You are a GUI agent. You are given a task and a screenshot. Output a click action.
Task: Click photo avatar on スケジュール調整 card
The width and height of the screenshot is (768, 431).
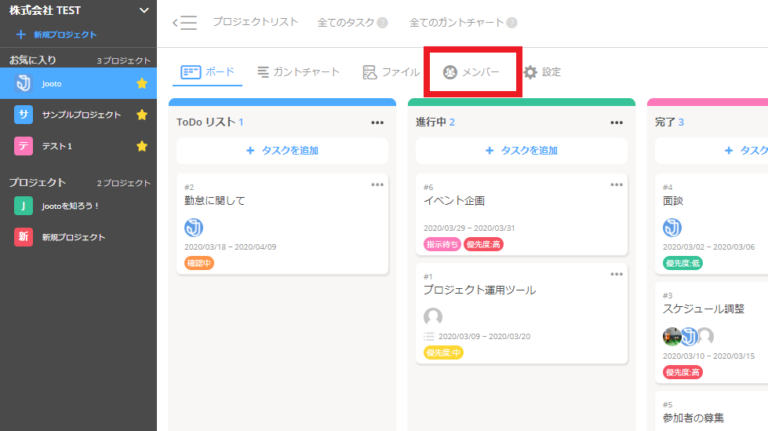click(x=671, y=336)
